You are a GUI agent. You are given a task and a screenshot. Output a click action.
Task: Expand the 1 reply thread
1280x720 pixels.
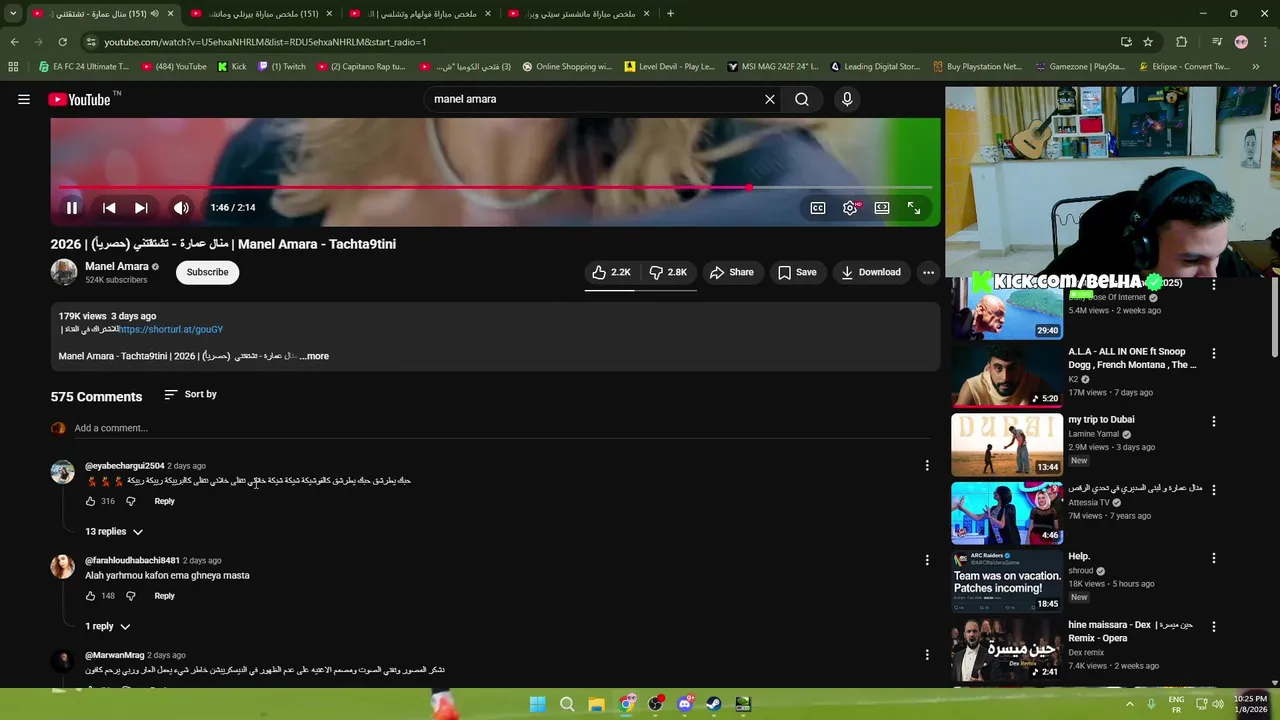(107, 626)
